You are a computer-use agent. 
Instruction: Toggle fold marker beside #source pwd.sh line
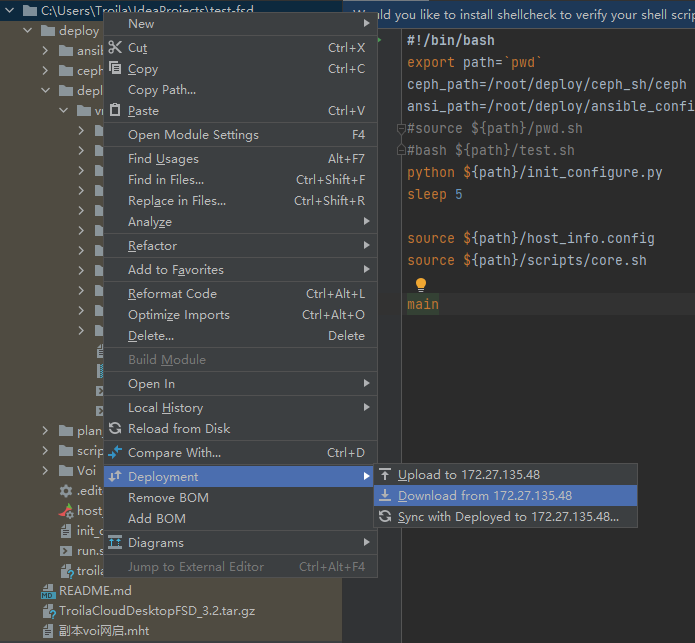click(400, 129)
